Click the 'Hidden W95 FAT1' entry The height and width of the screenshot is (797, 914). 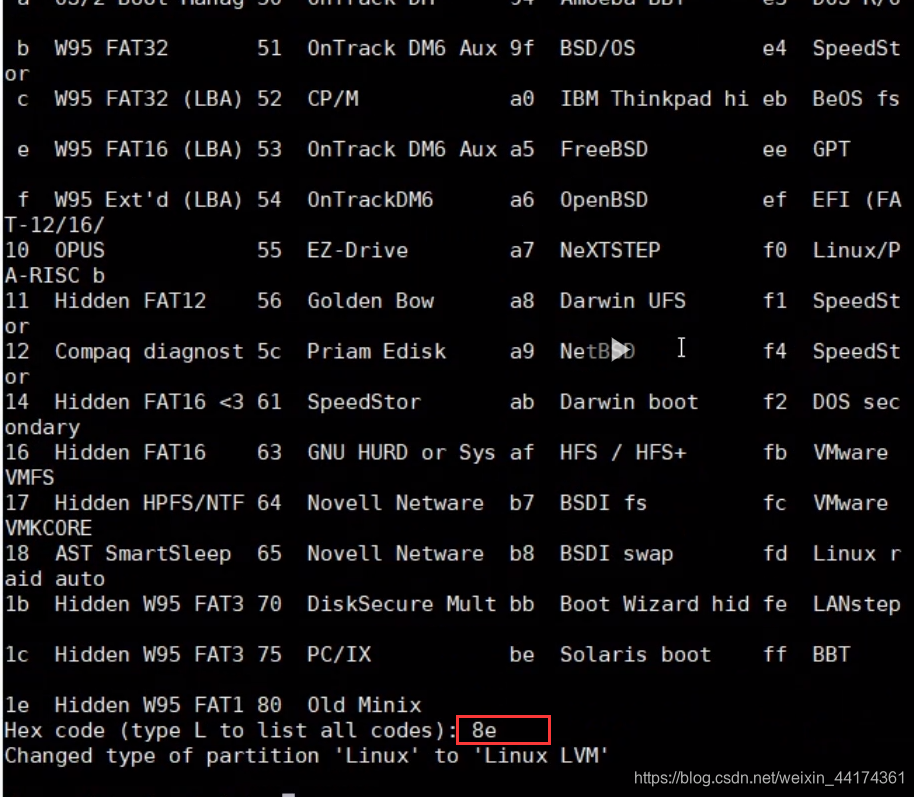tap(149, 705)
